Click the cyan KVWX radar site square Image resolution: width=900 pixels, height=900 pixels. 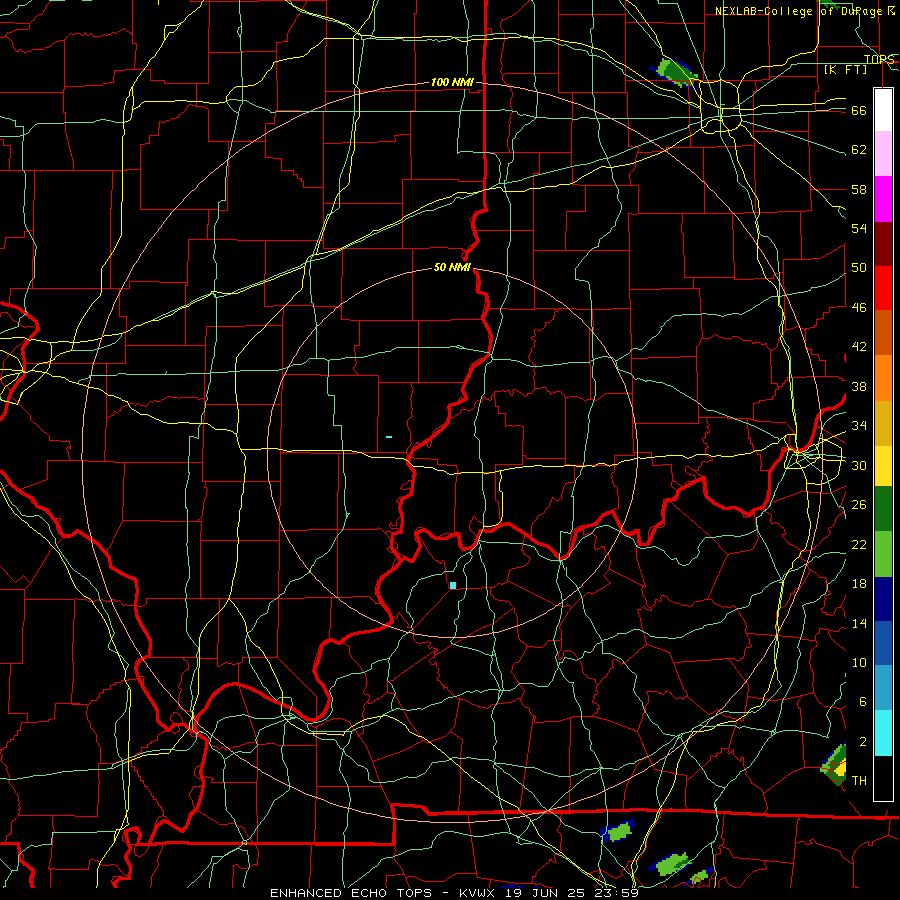pyautogui.click(x=453, y=585)
